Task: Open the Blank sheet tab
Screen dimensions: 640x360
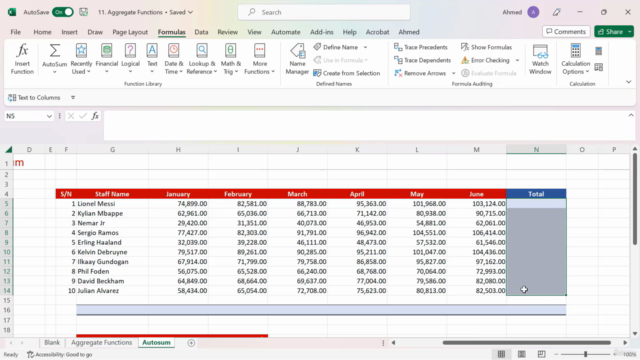Action: 52,342
